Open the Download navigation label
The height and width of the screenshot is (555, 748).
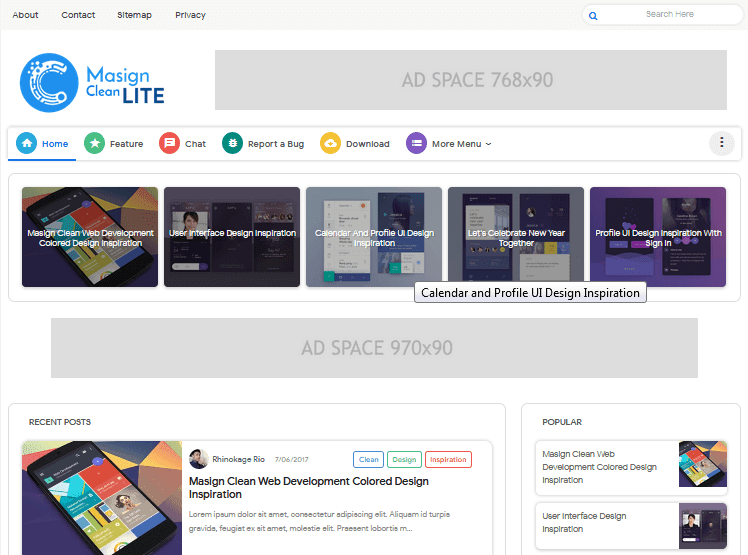coord(368,144)
